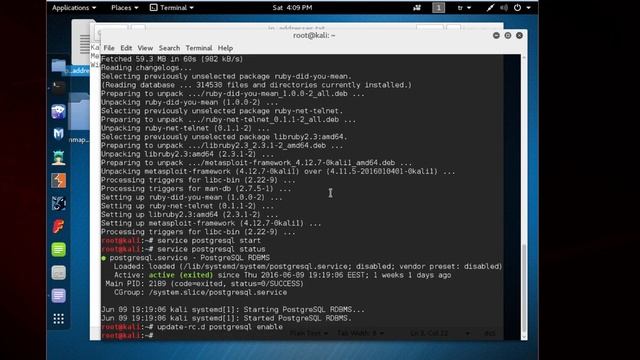Launch the purple ghost-face dock icon
The height and width of the screenshot is (360, 640).
coord(58,111)
